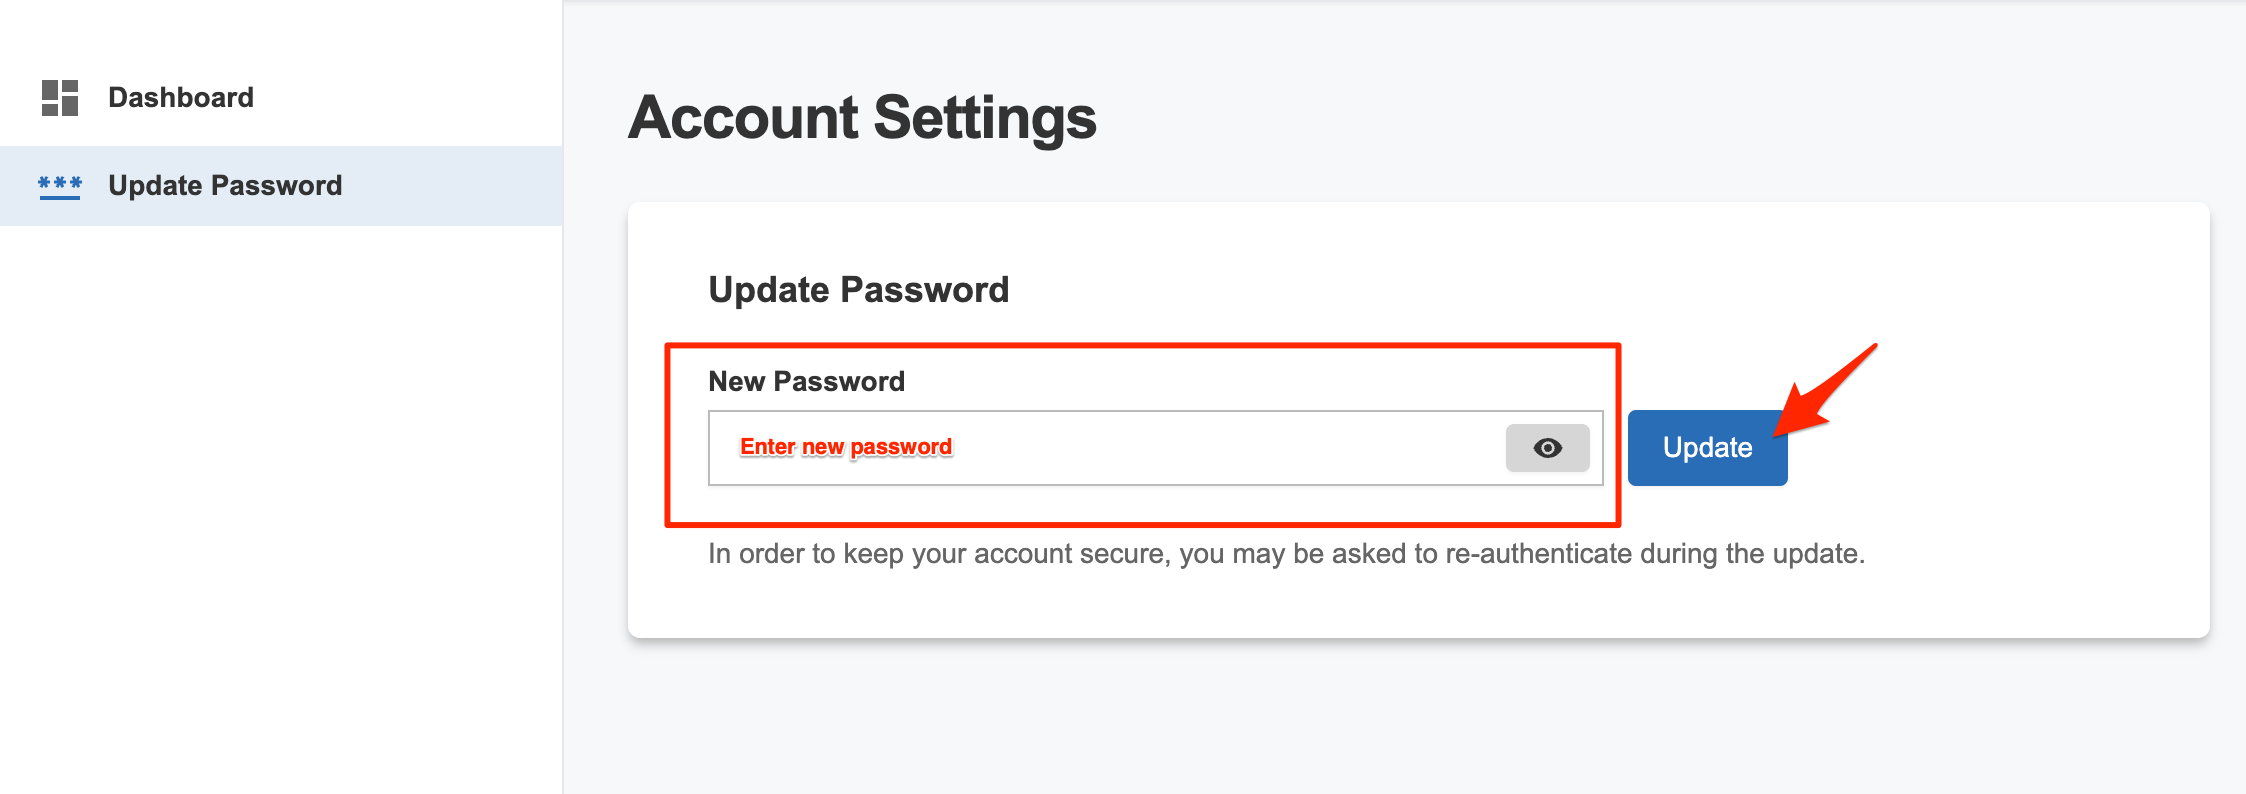Click the blue Update button
The image size is (2246, 794).
click(x=1707, y=448)
